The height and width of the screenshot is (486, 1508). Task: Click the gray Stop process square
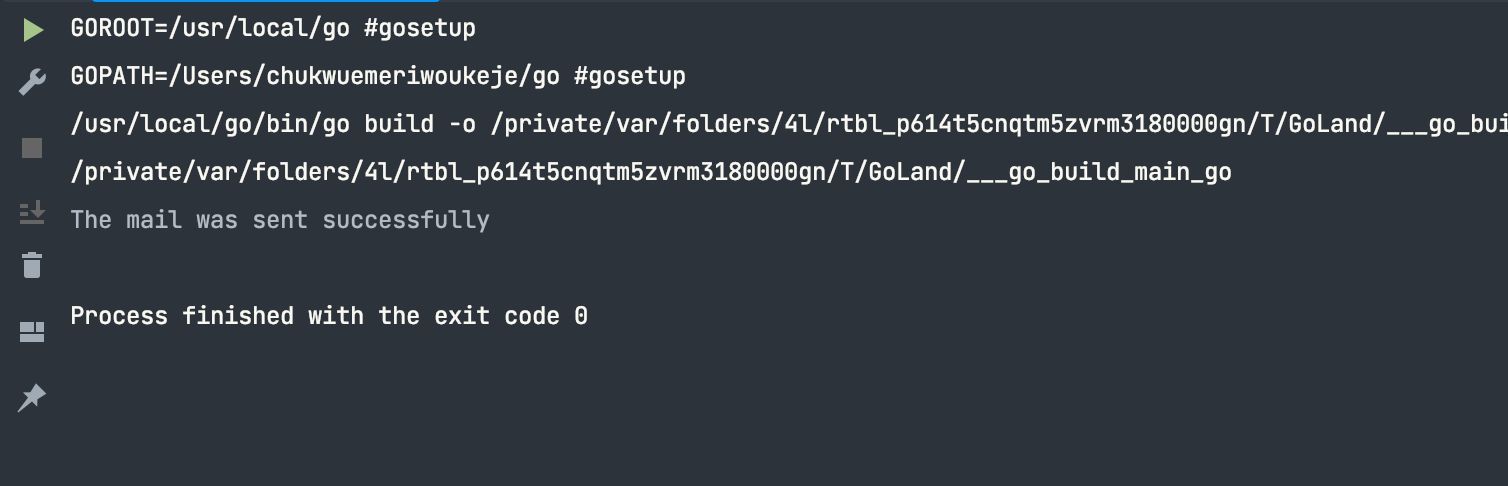(x=32, y=148)
